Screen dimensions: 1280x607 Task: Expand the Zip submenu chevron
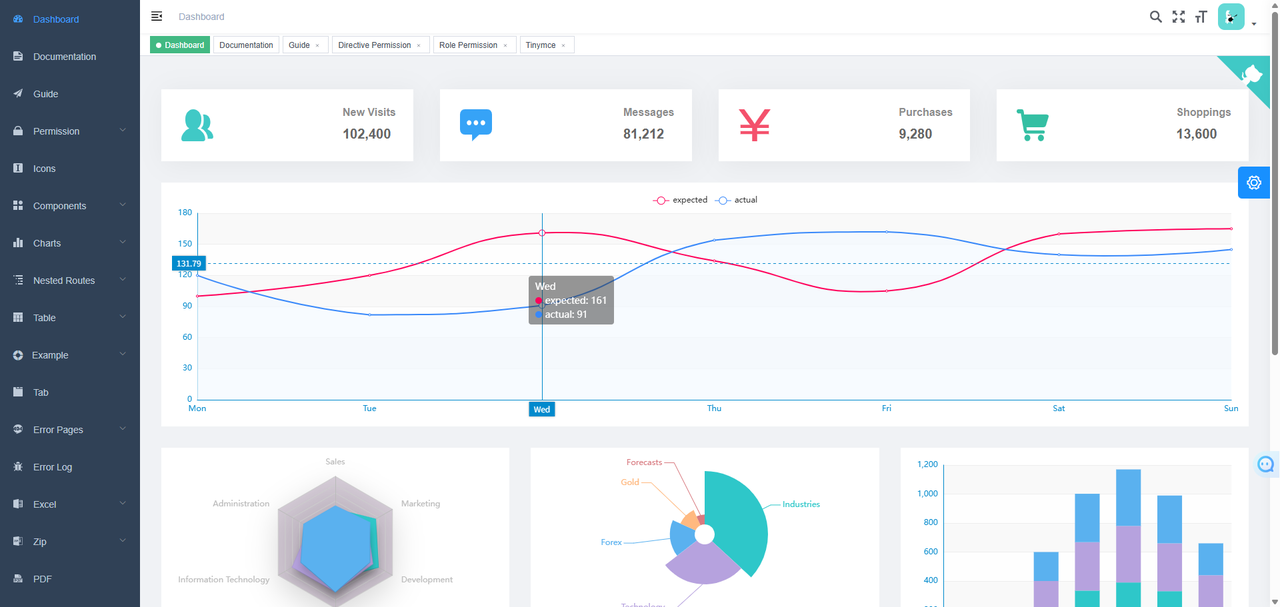click(x=122, y=541)
